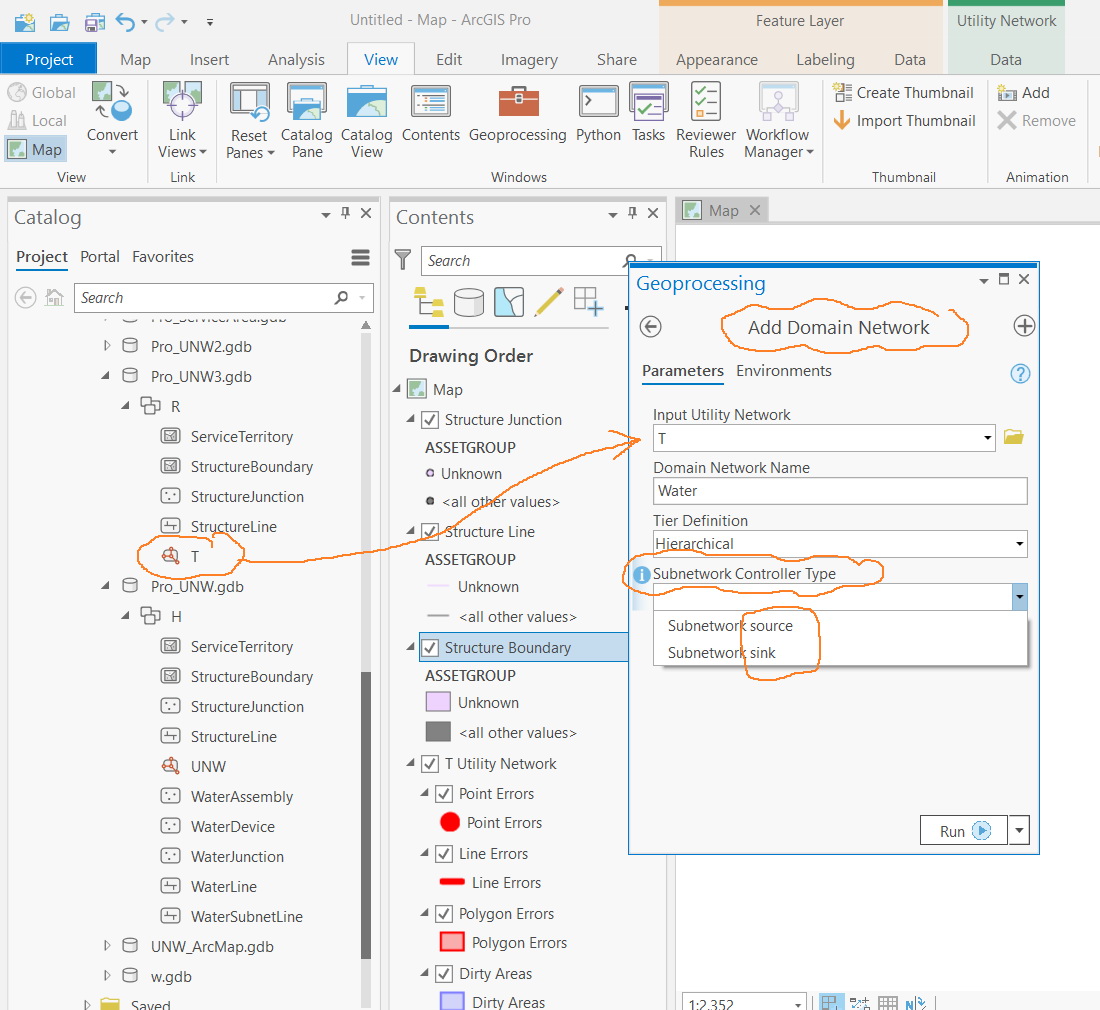Open the Catalog View
The image size is (1100, 1010).
366,121
